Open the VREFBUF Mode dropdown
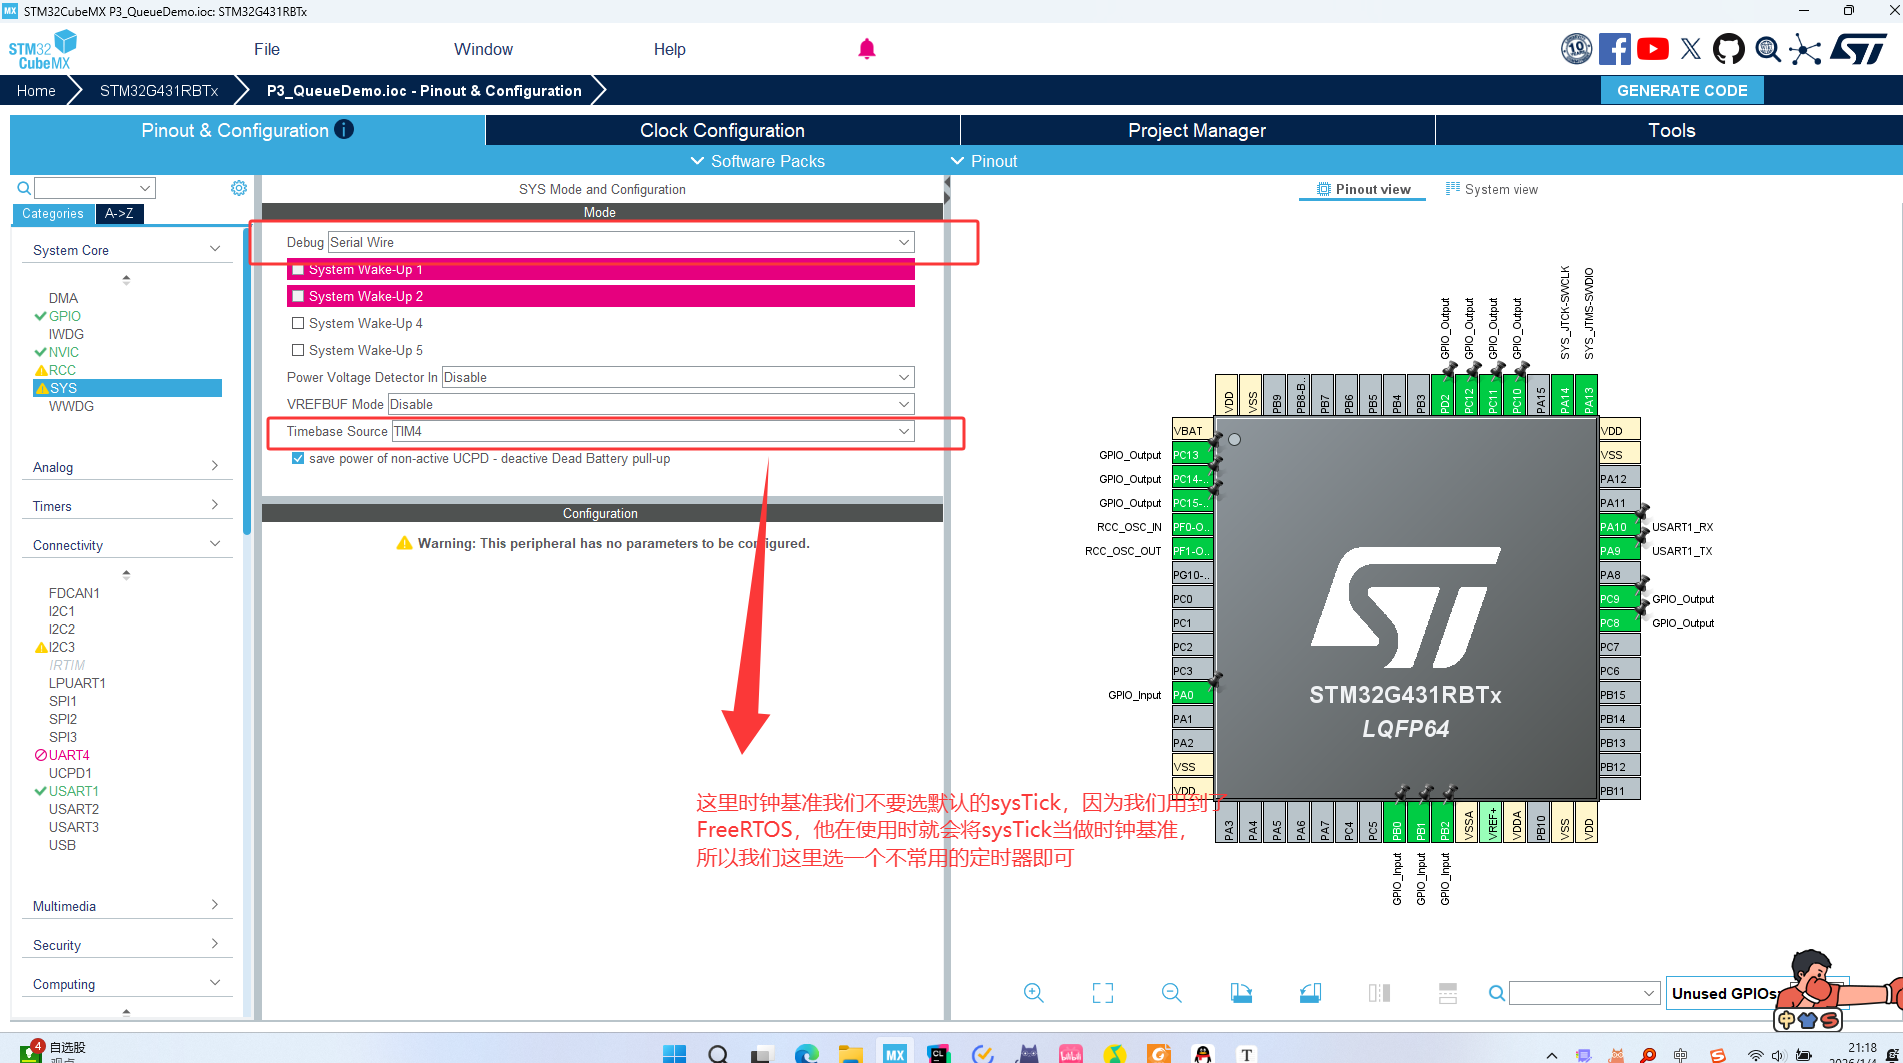Viewport: 1903px width, 1063px height. tap(651, 404)
